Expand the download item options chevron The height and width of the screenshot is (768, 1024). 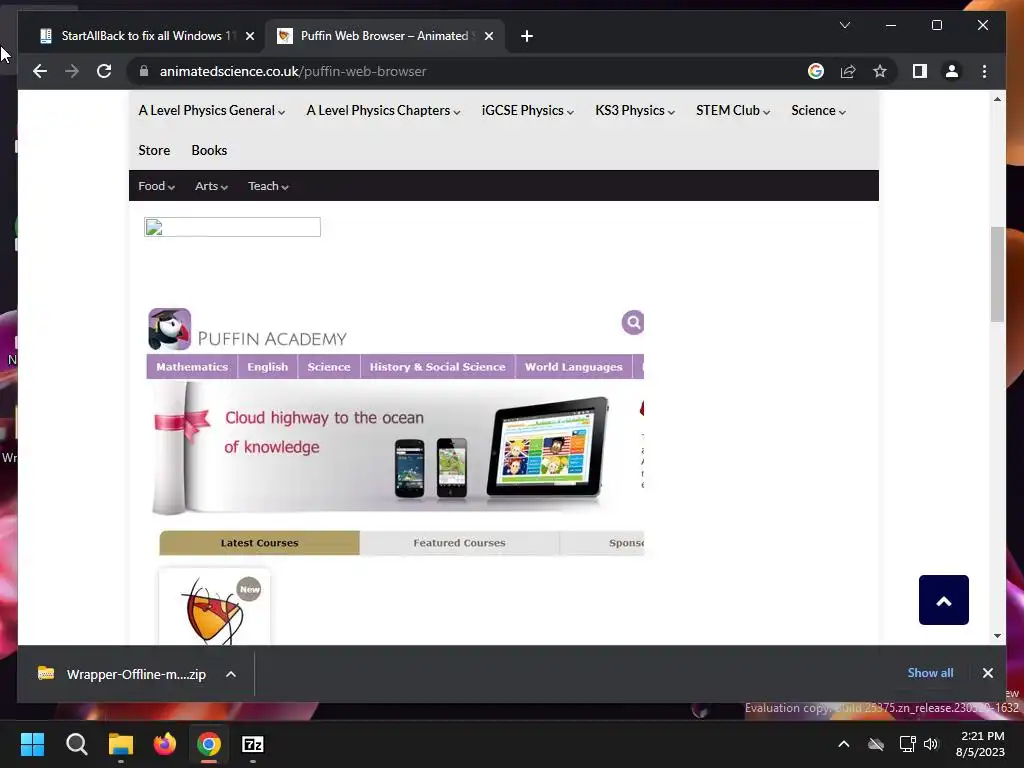(231, 674)
